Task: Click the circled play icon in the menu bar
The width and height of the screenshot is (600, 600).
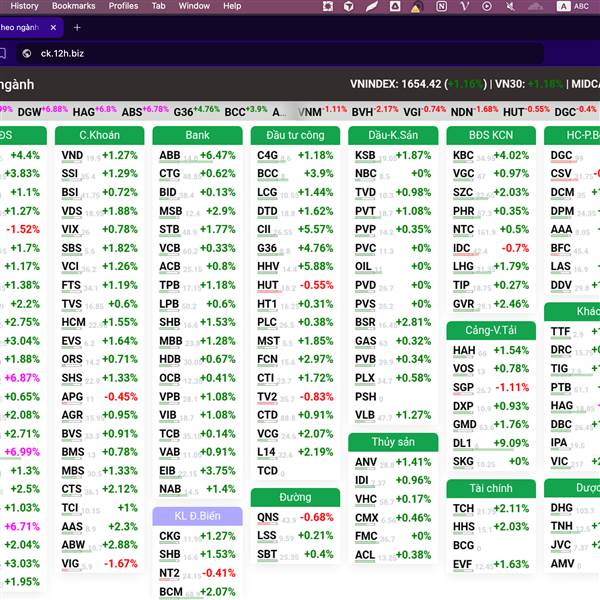Action: tap(487, 6)
